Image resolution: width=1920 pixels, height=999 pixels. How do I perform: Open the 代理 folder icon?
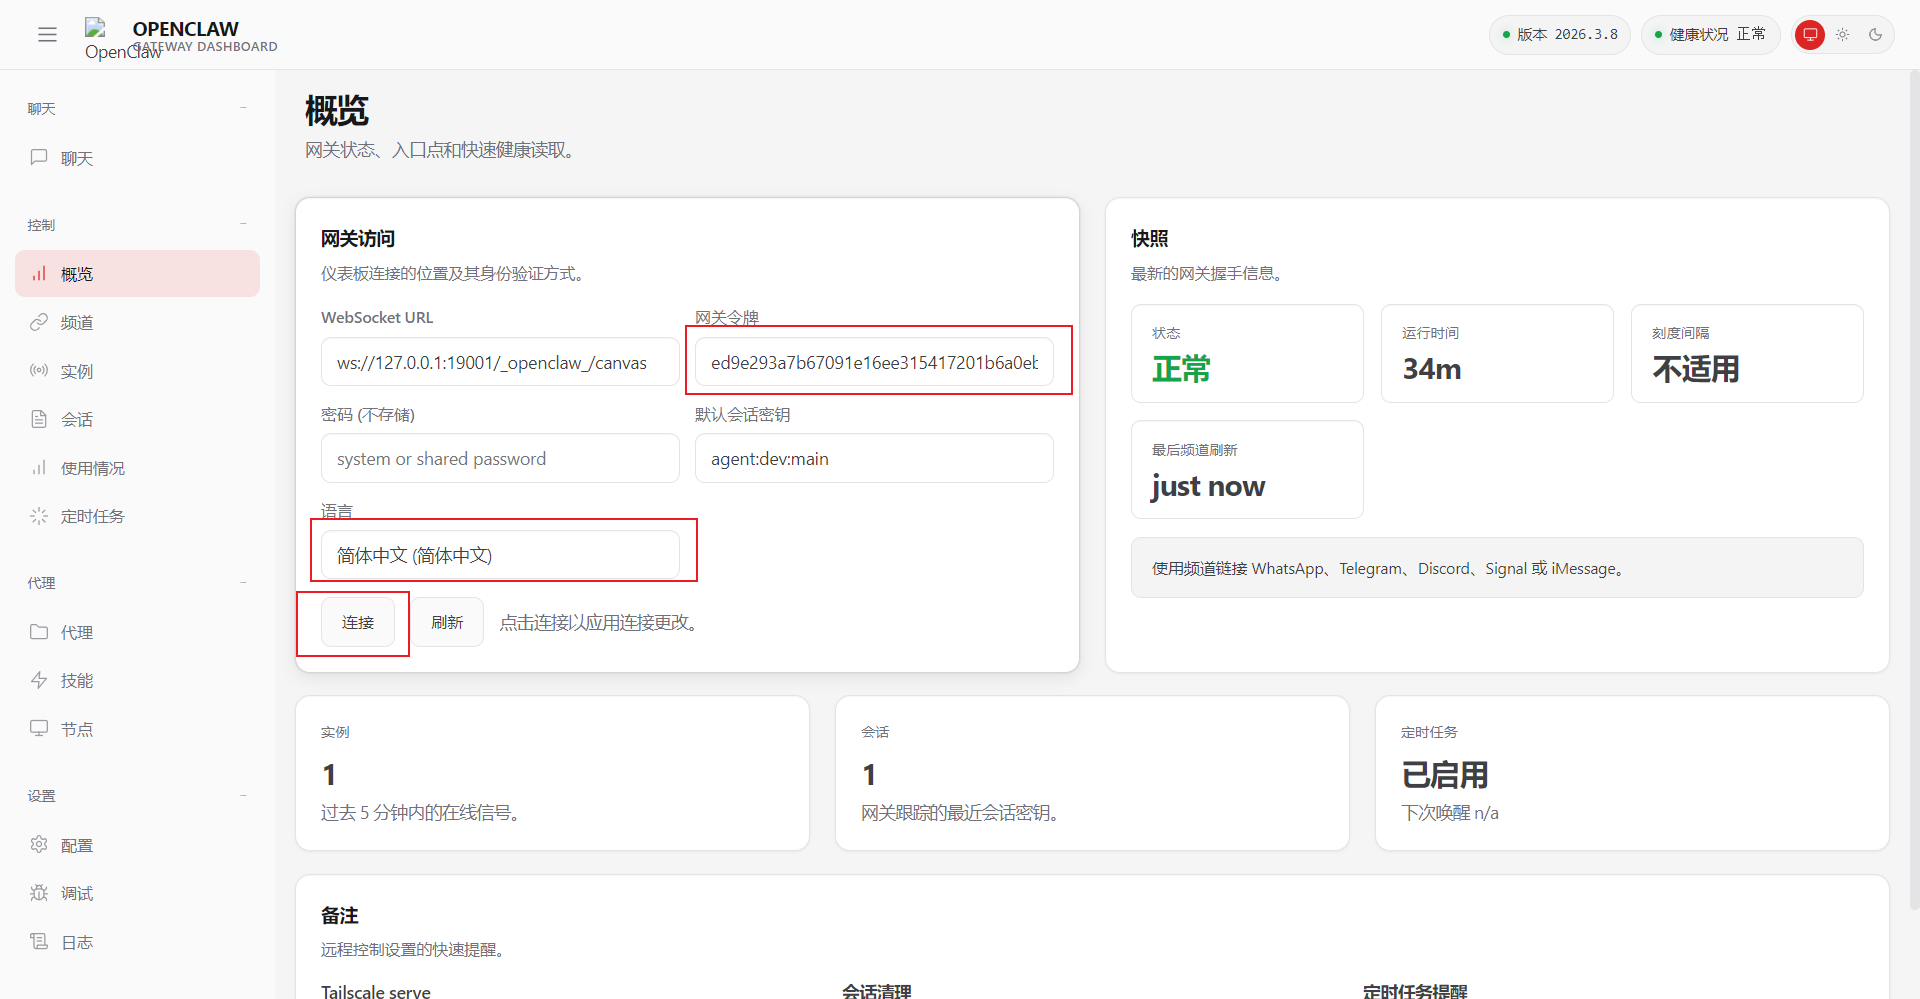39,632
